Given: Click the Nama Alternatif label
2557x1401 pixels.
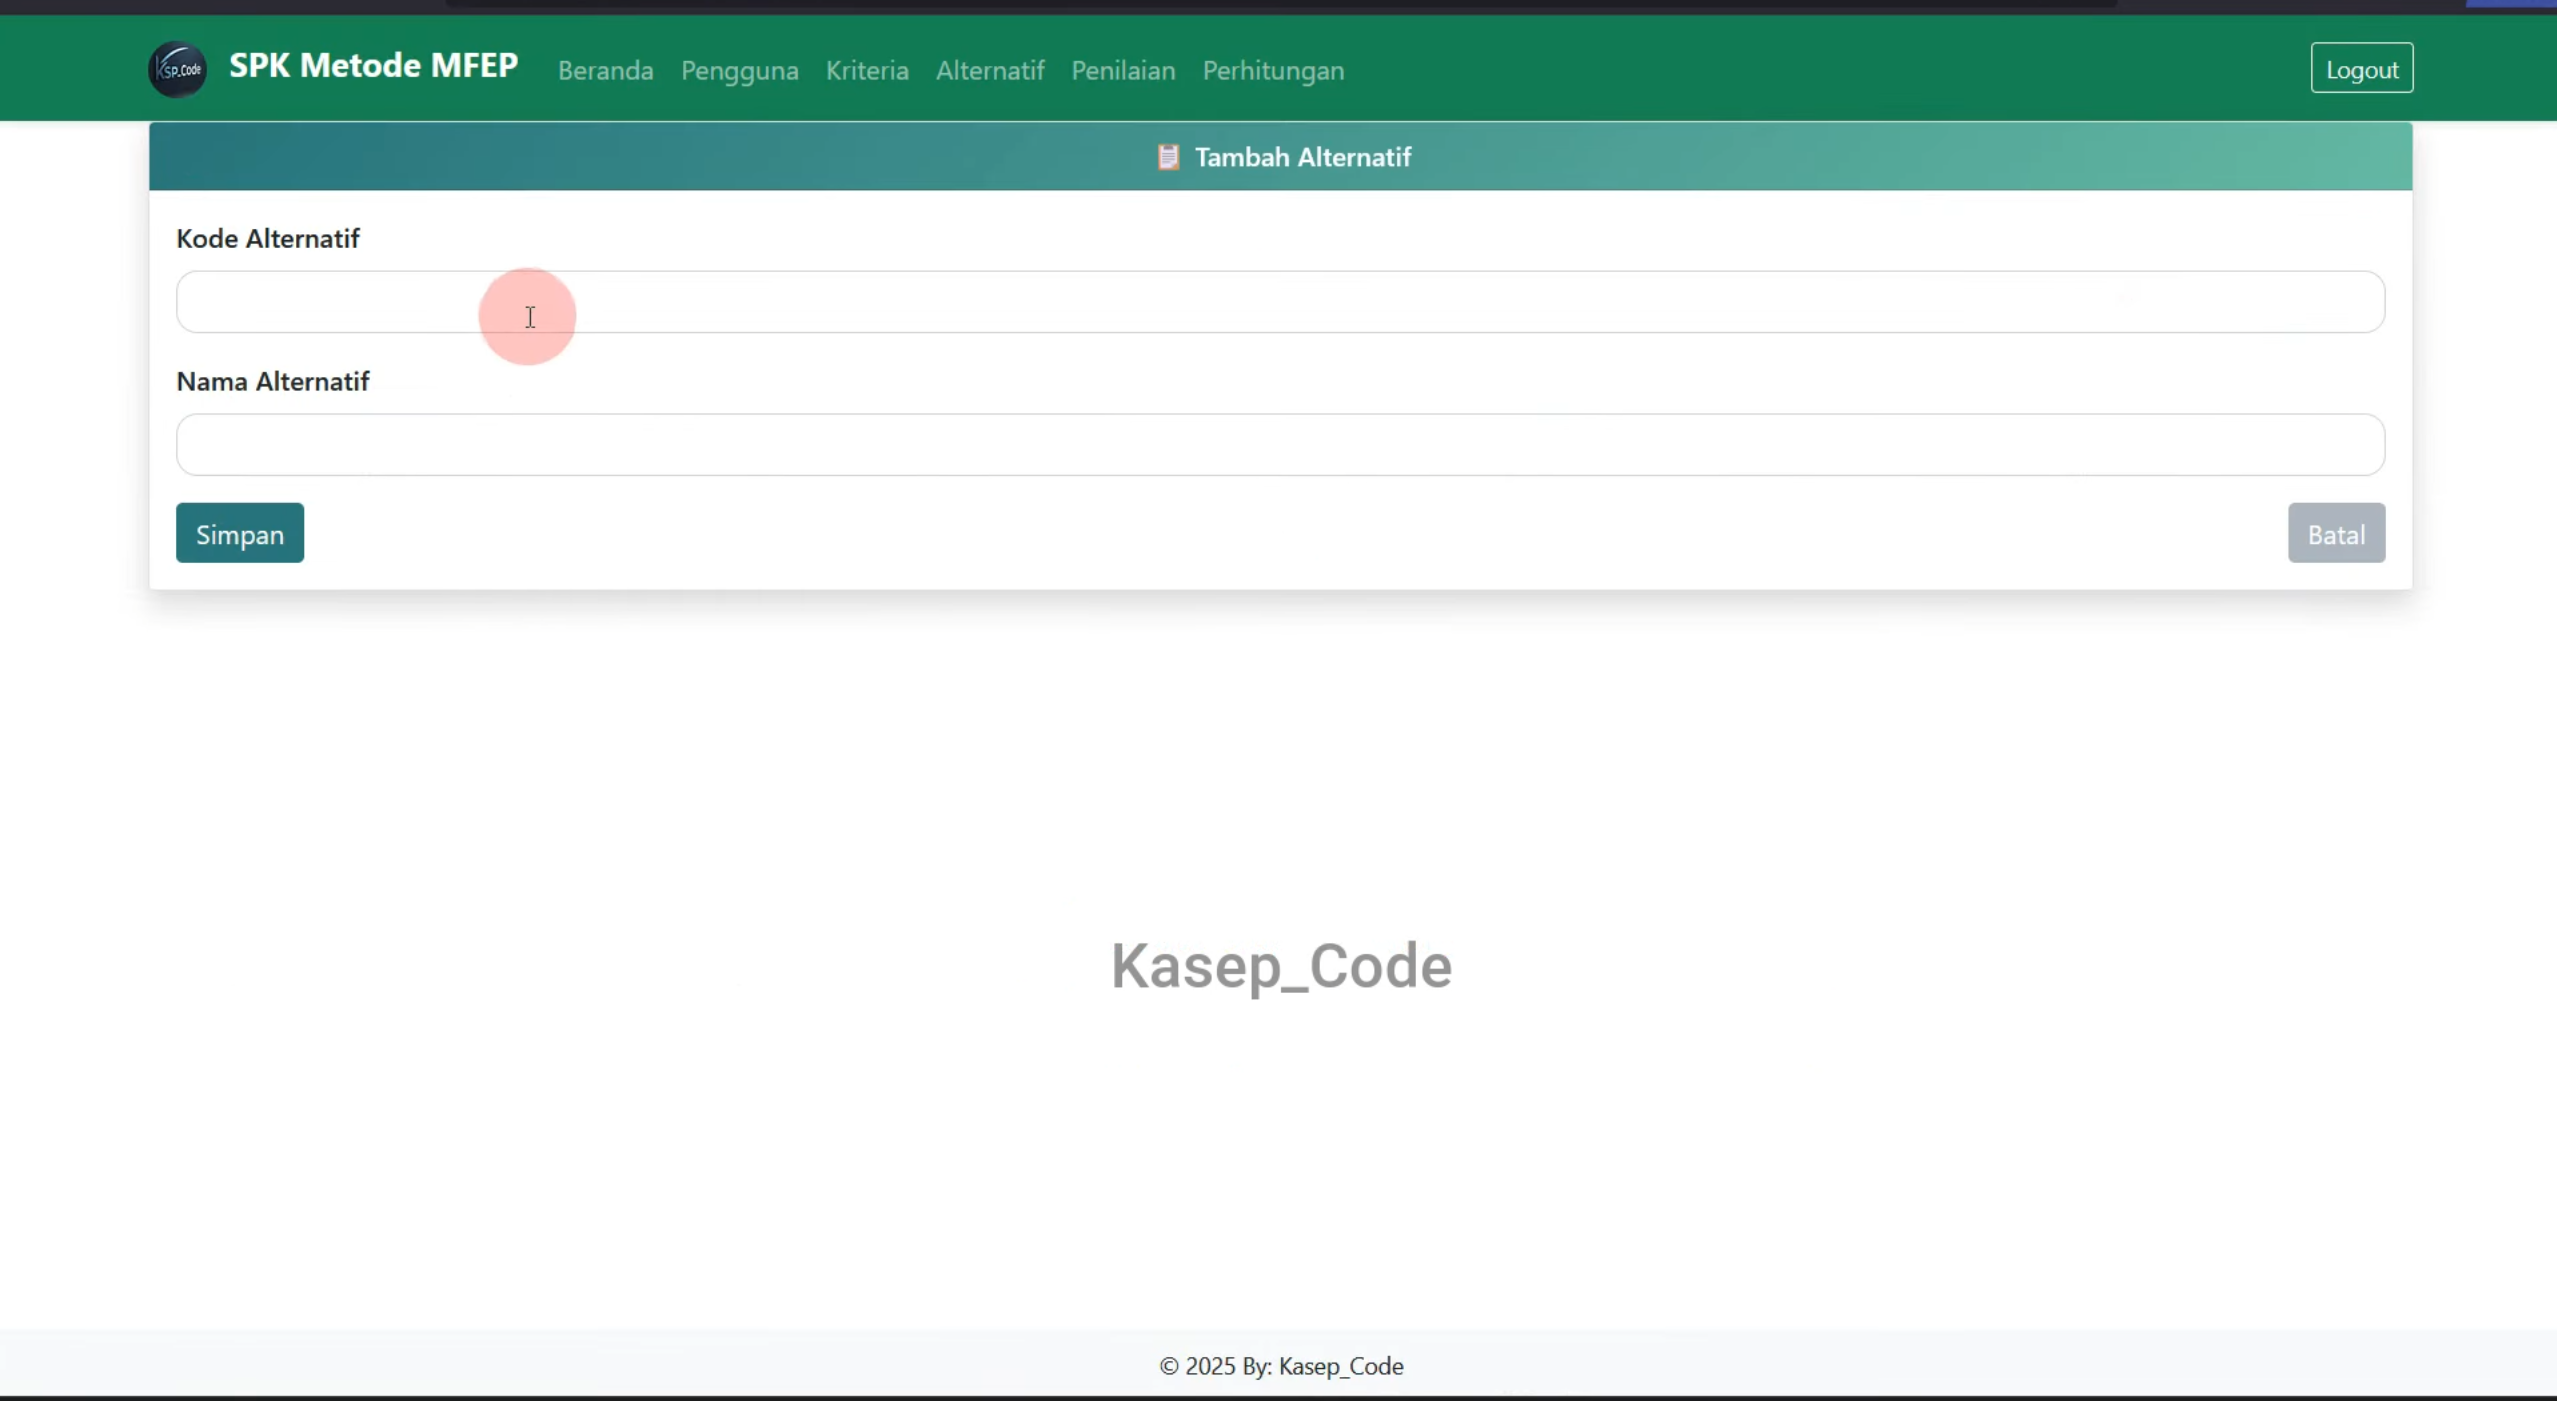Looking at the screenshot, I should [x=273, y=381].
